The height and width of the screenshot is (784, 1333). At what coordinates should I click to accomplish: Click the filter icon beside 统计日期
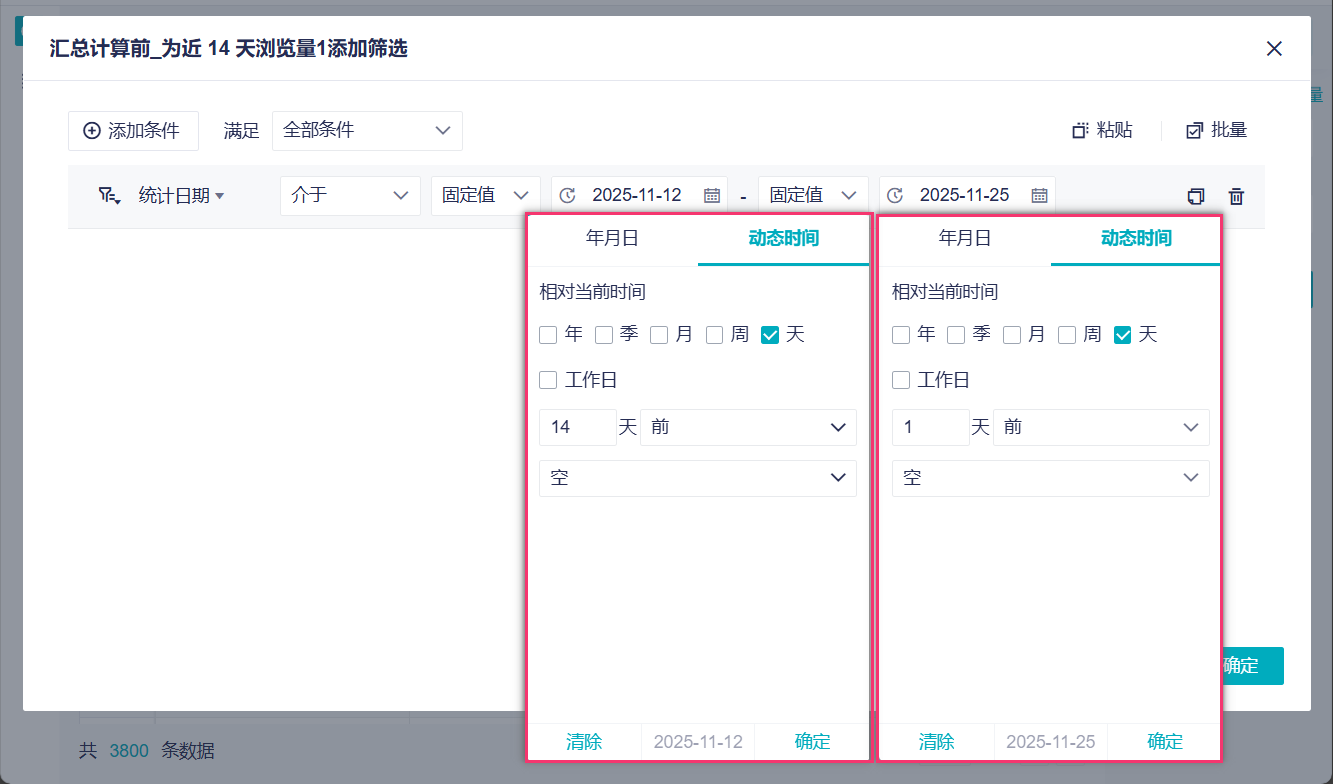(x=109, y=196)
